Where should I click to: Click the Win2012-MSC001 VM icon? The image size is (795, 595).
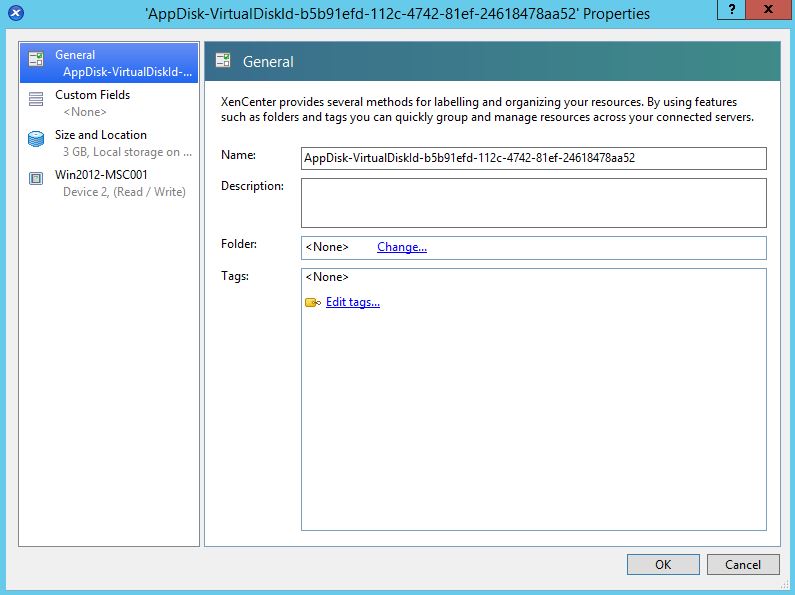[x=36, y=179]
